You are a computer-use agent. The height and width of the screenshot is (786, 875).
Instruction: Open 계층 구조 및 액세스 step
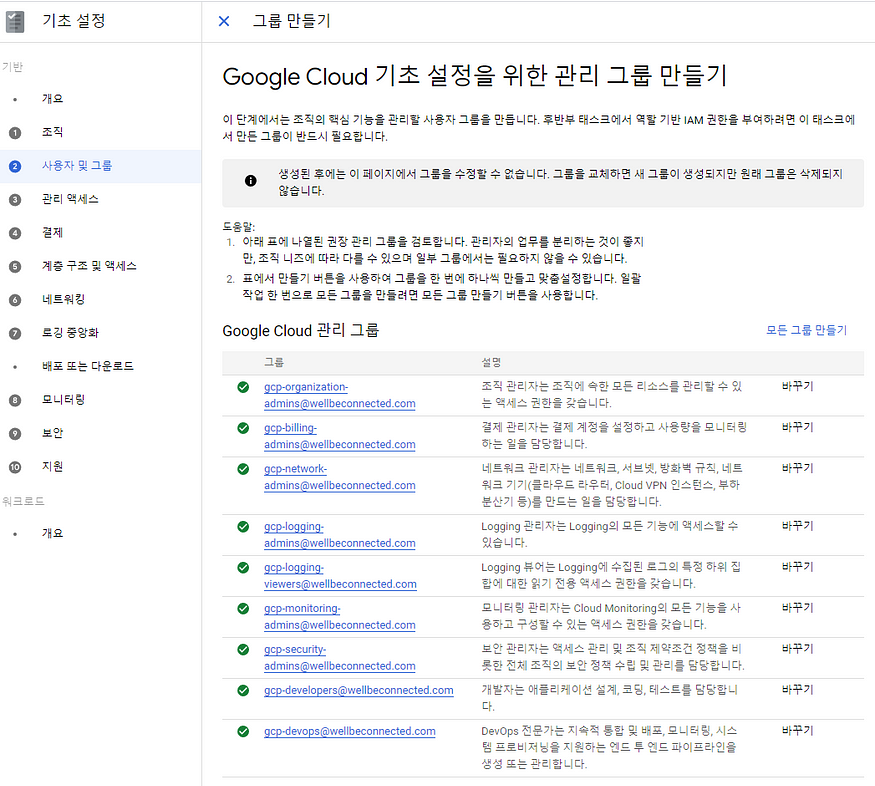tap(89, 266)
